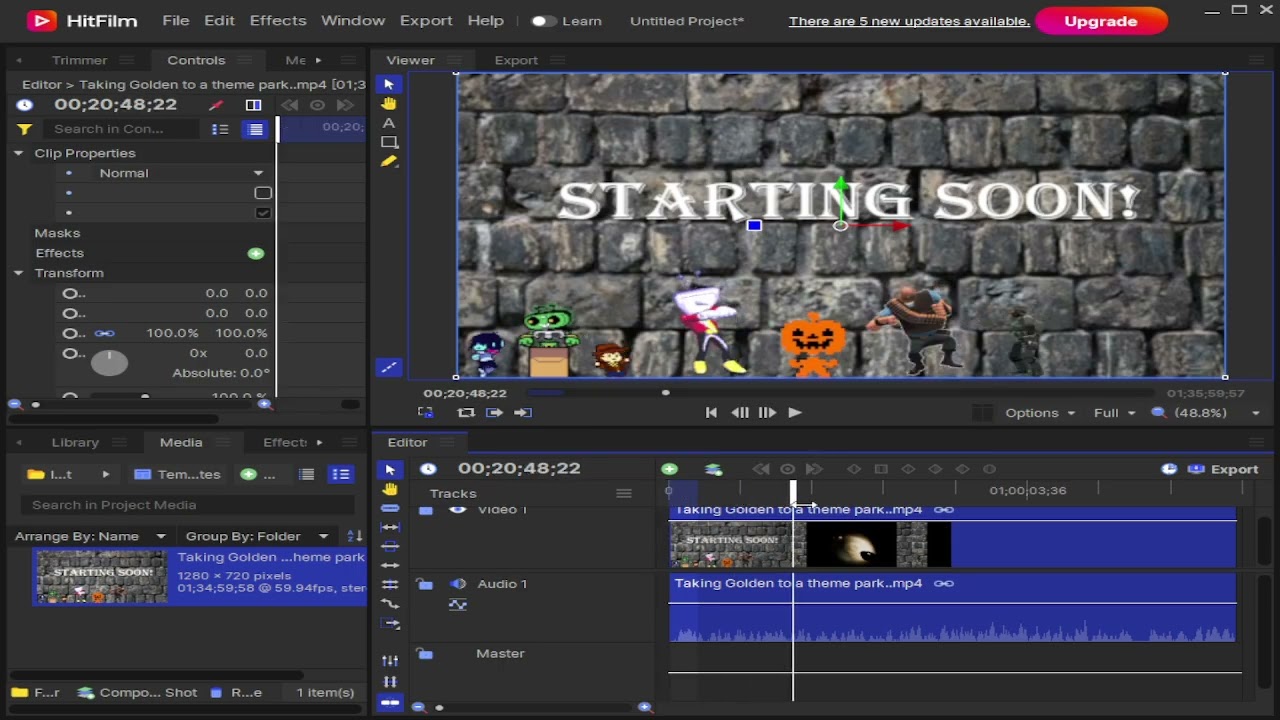Open Group By: Folder dropdown

point(257,536)
